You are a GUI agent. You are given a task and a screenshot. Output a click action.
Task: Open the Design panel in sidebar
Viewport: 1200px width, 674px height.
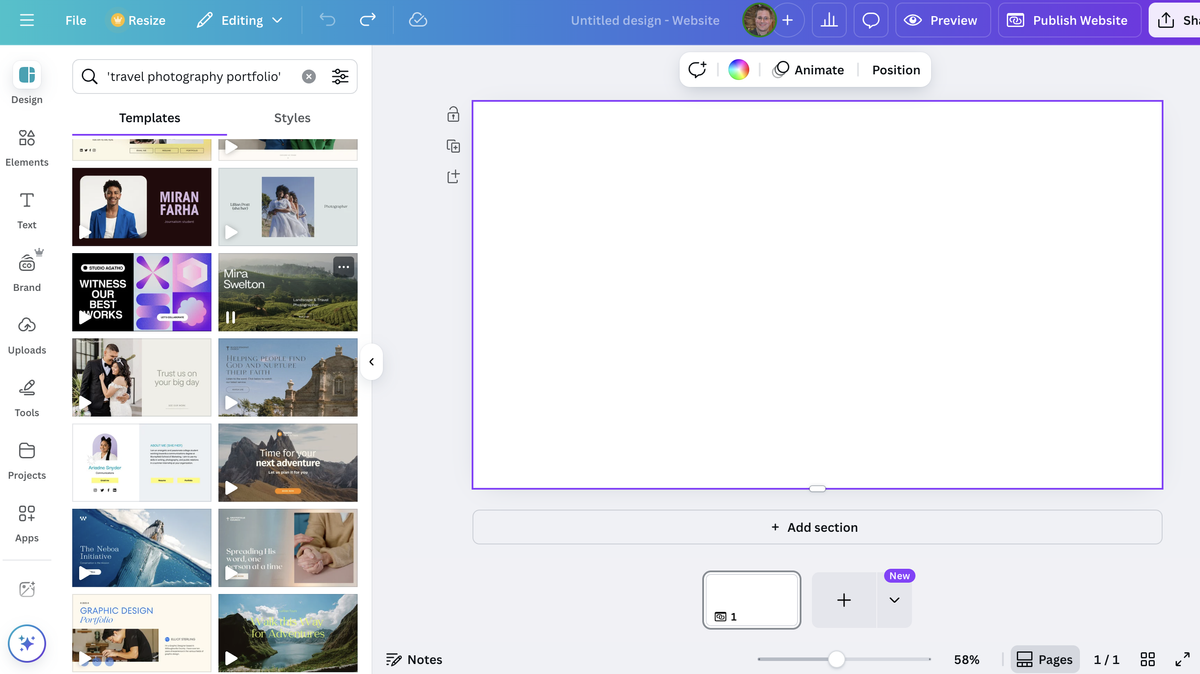point(26,83)
